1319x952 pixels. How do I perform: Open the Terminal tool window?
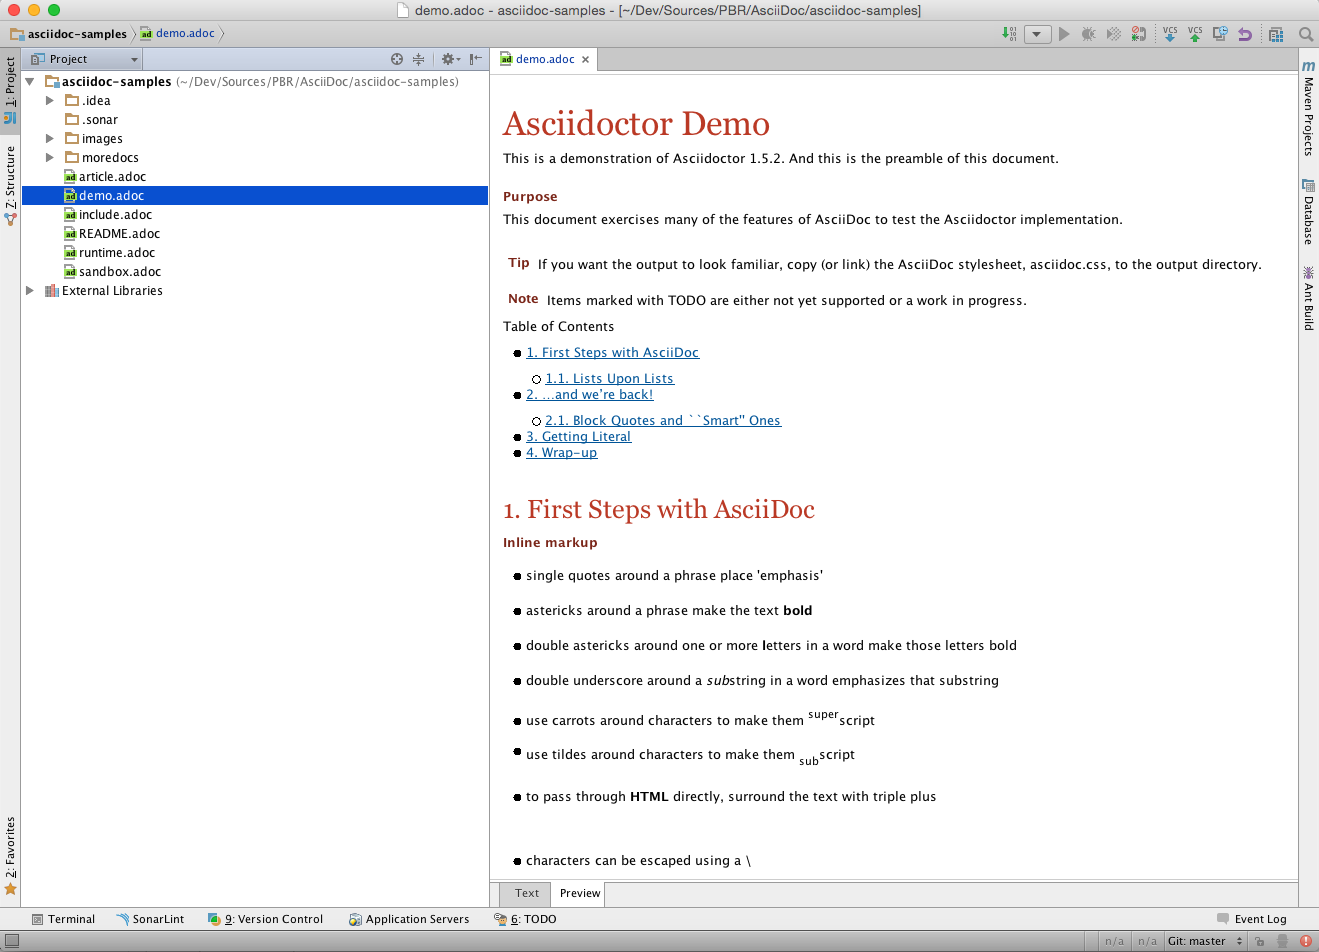(63, 919)
